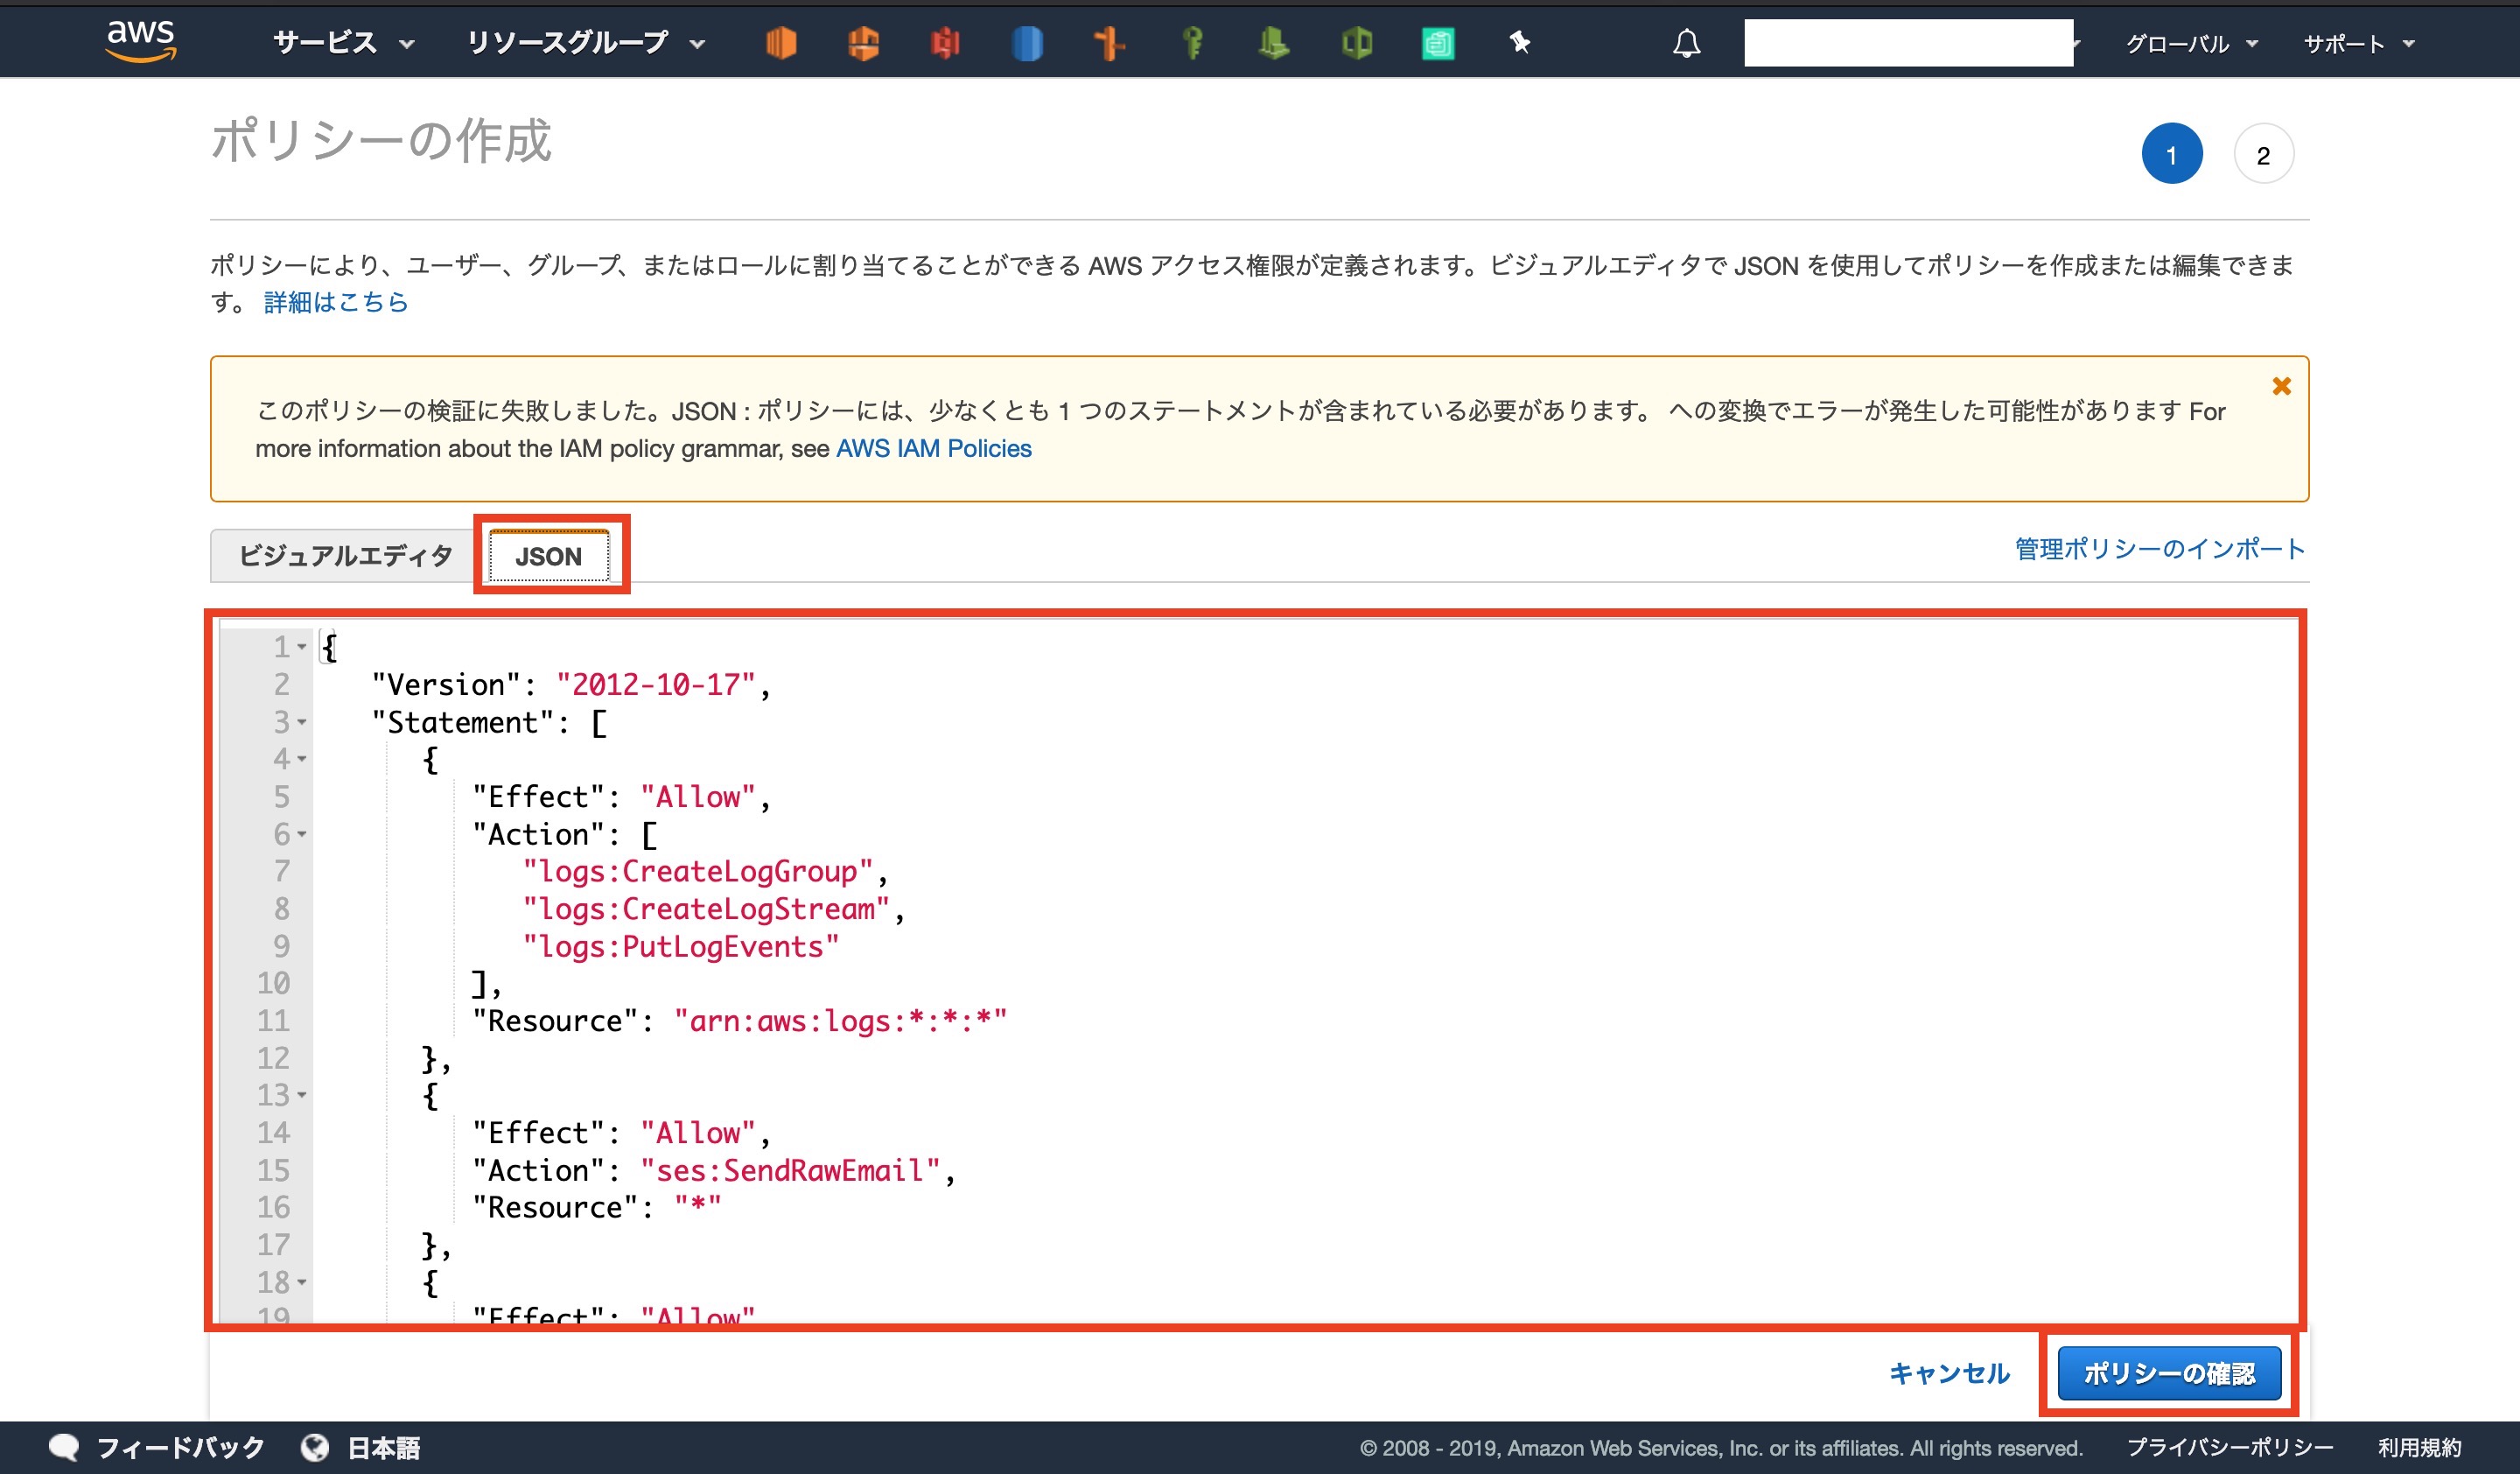The width and height of the screenshot is (2520, 1474).
Task: Fold the Action array at line 6
Action: pyautogui.click(x=302, y=834)
